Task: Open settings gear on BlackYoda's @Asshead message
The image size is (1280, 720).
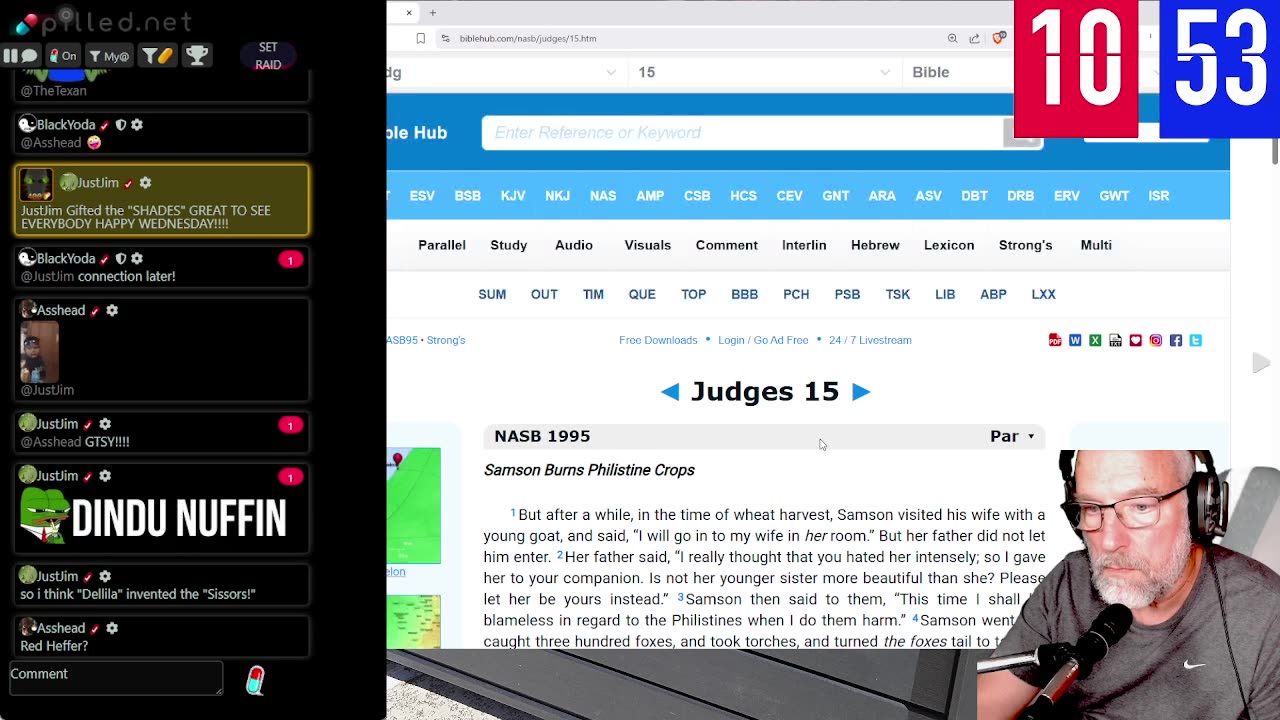Action: (137, 125)
